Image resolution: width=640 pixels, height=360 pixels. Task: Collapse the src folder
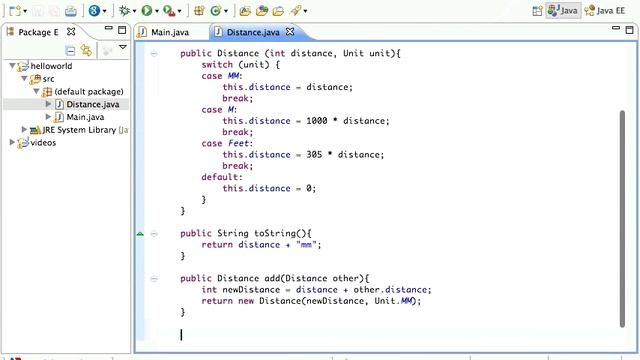[x=24, y=78]
